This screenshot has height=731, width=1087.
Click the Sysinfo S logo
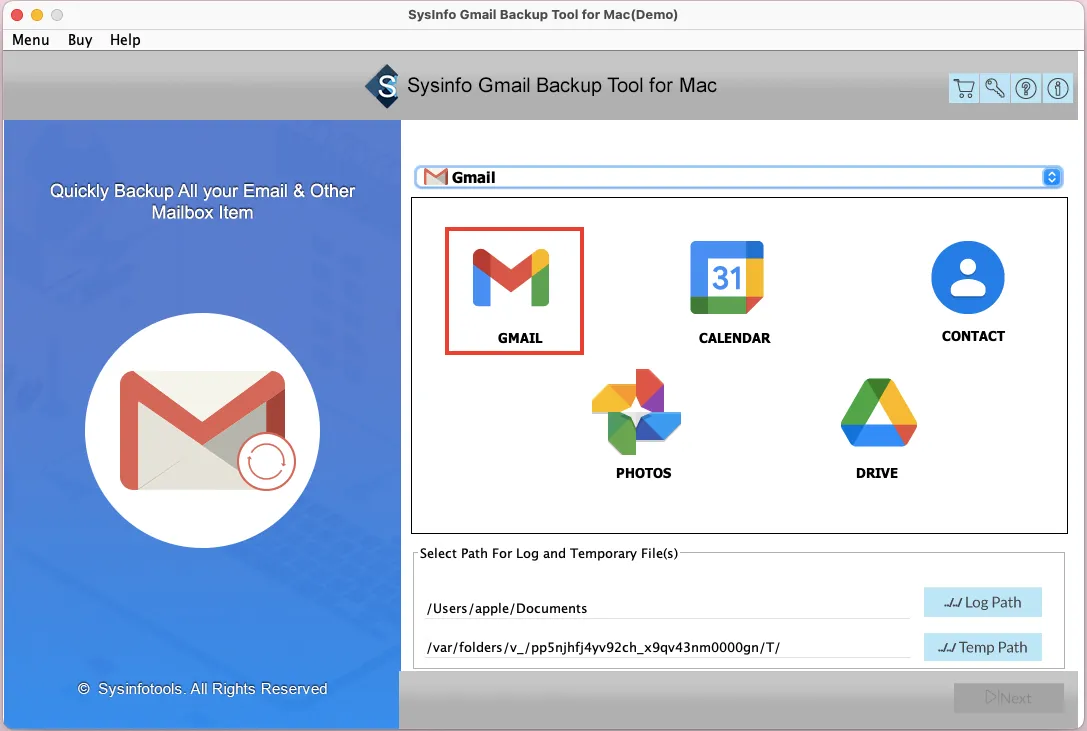click(x=383, y=86)
